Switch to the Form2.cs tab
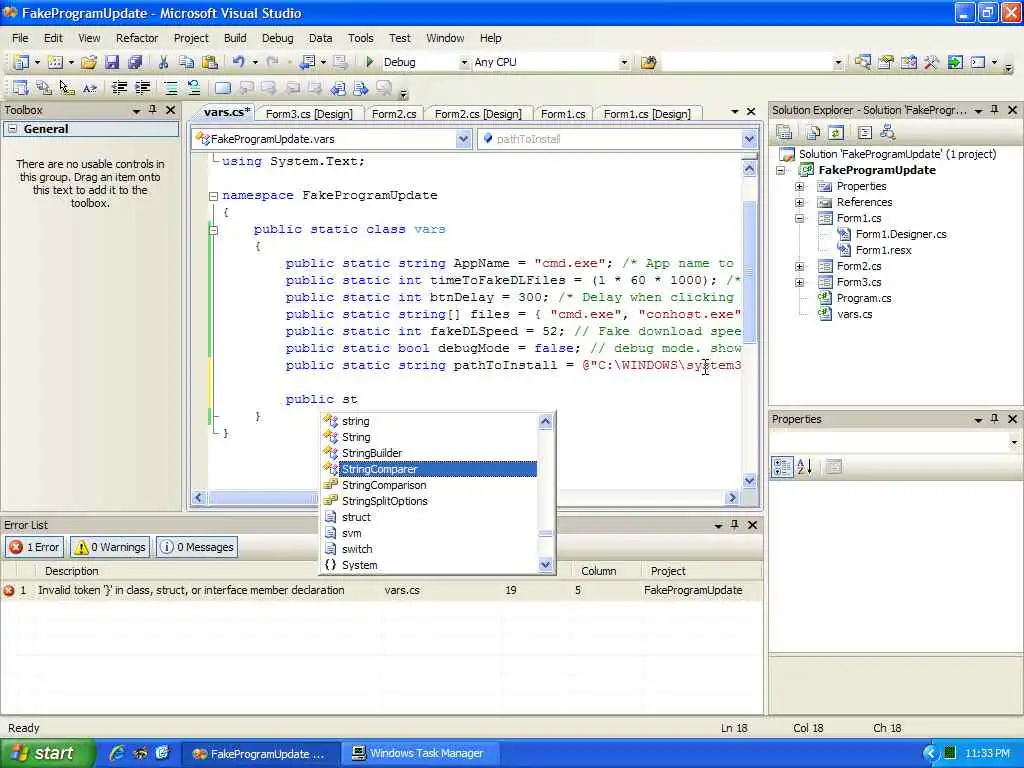This screenshot has width=1024, height=768. 394,114
